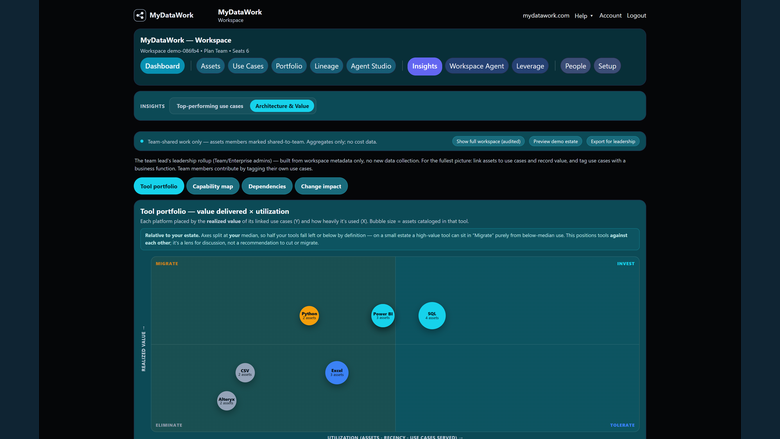Click the REALIZED VALUE axis label
Viewport: 780px width, 439px height.
(x=144, y=349)
